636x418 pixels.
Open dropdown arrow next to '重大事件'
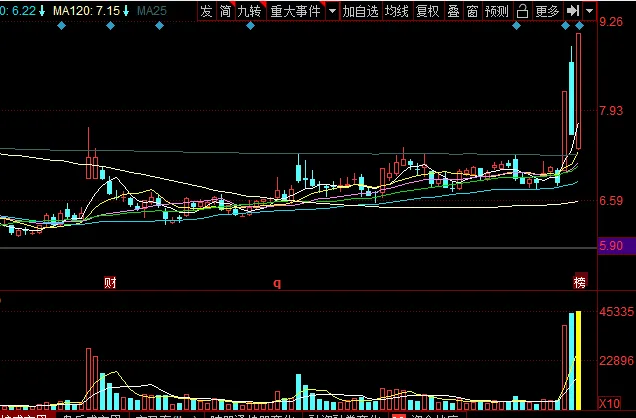333,11
